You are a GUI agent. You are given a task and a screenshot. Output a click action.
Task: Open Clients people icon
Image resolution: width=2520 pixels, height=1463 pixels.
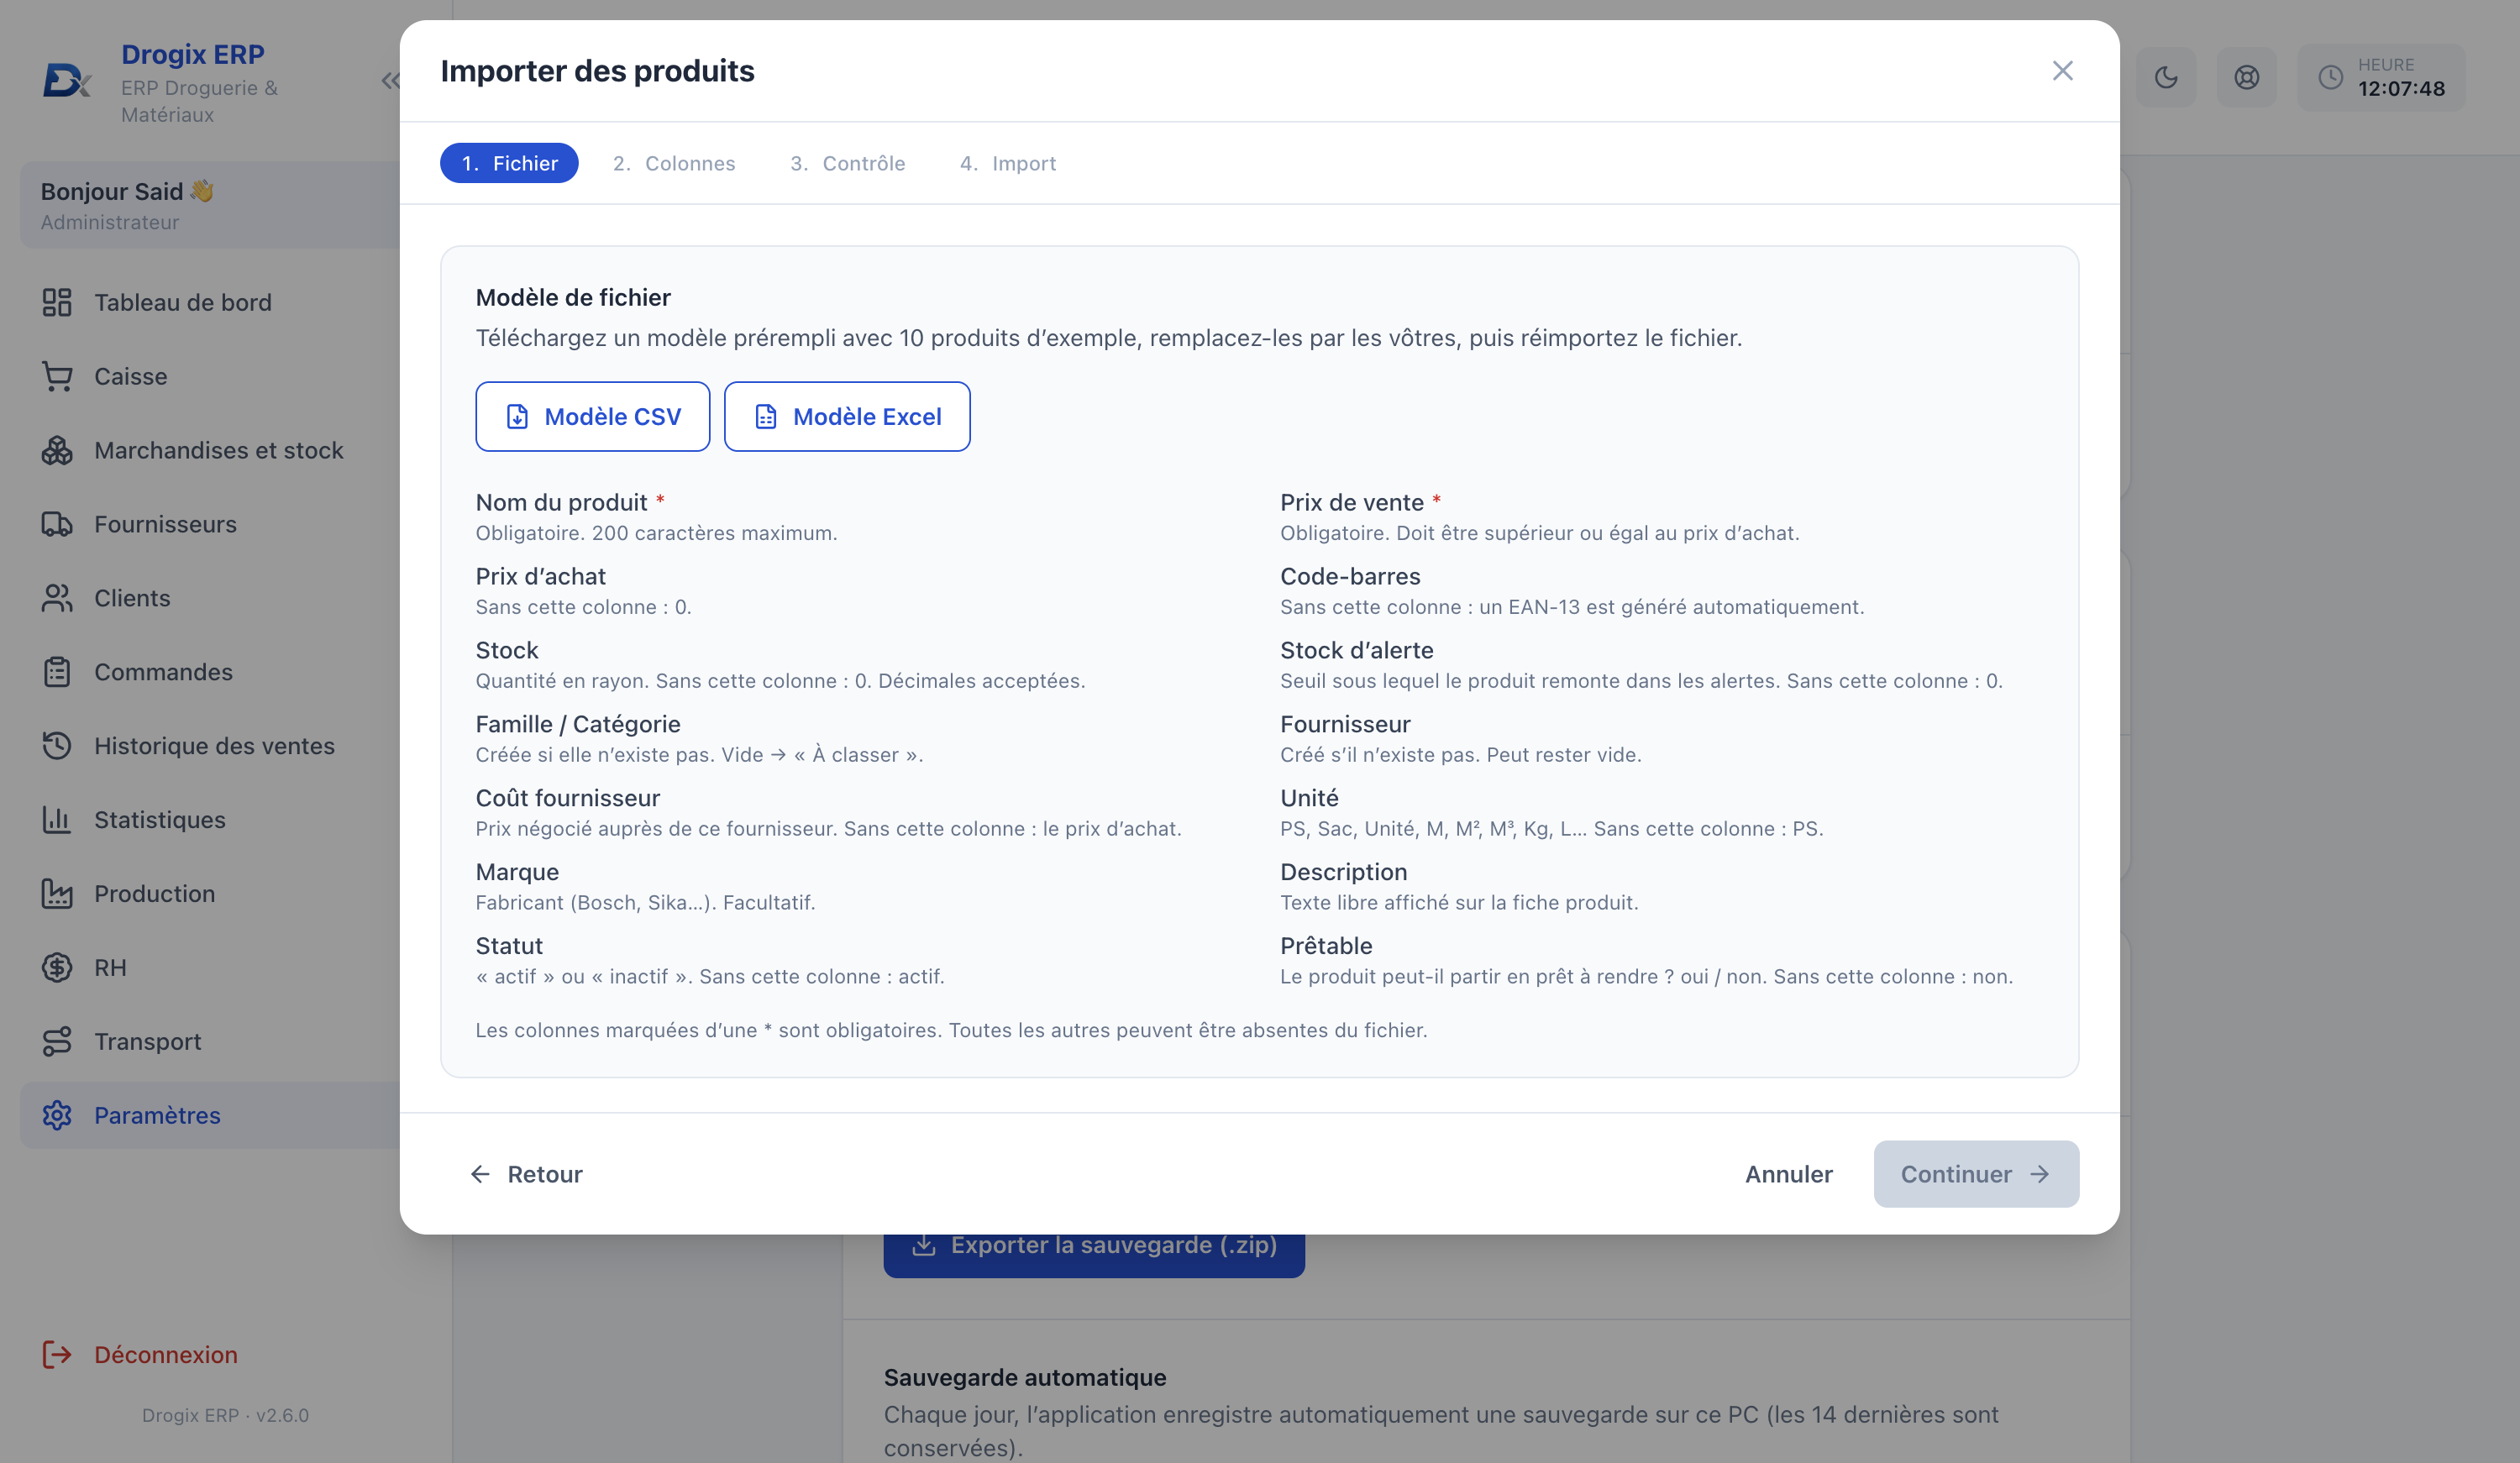(57, 598)
